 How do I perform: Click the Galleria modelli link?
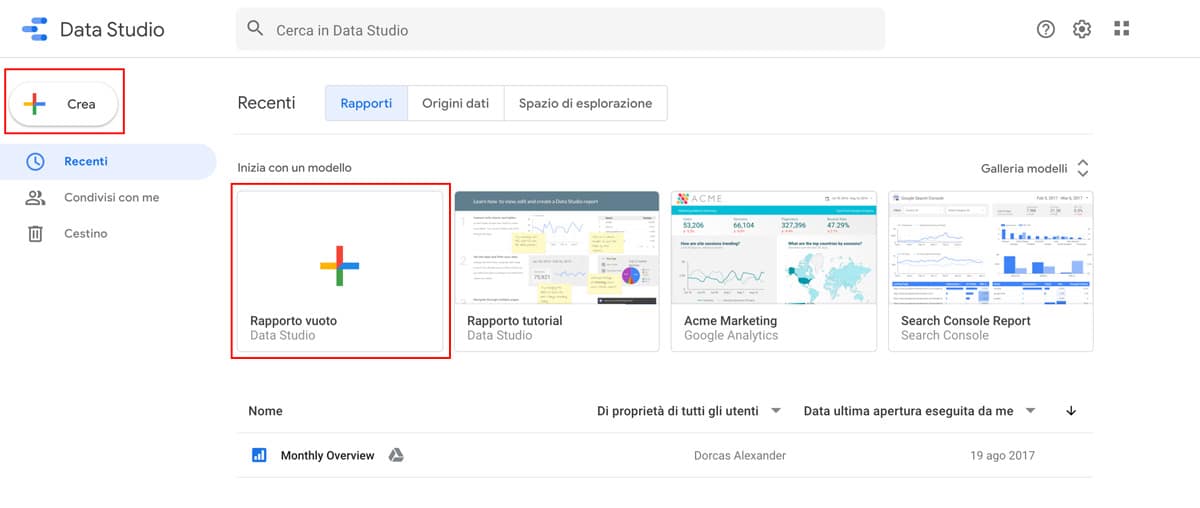[x=1024, y=168]
